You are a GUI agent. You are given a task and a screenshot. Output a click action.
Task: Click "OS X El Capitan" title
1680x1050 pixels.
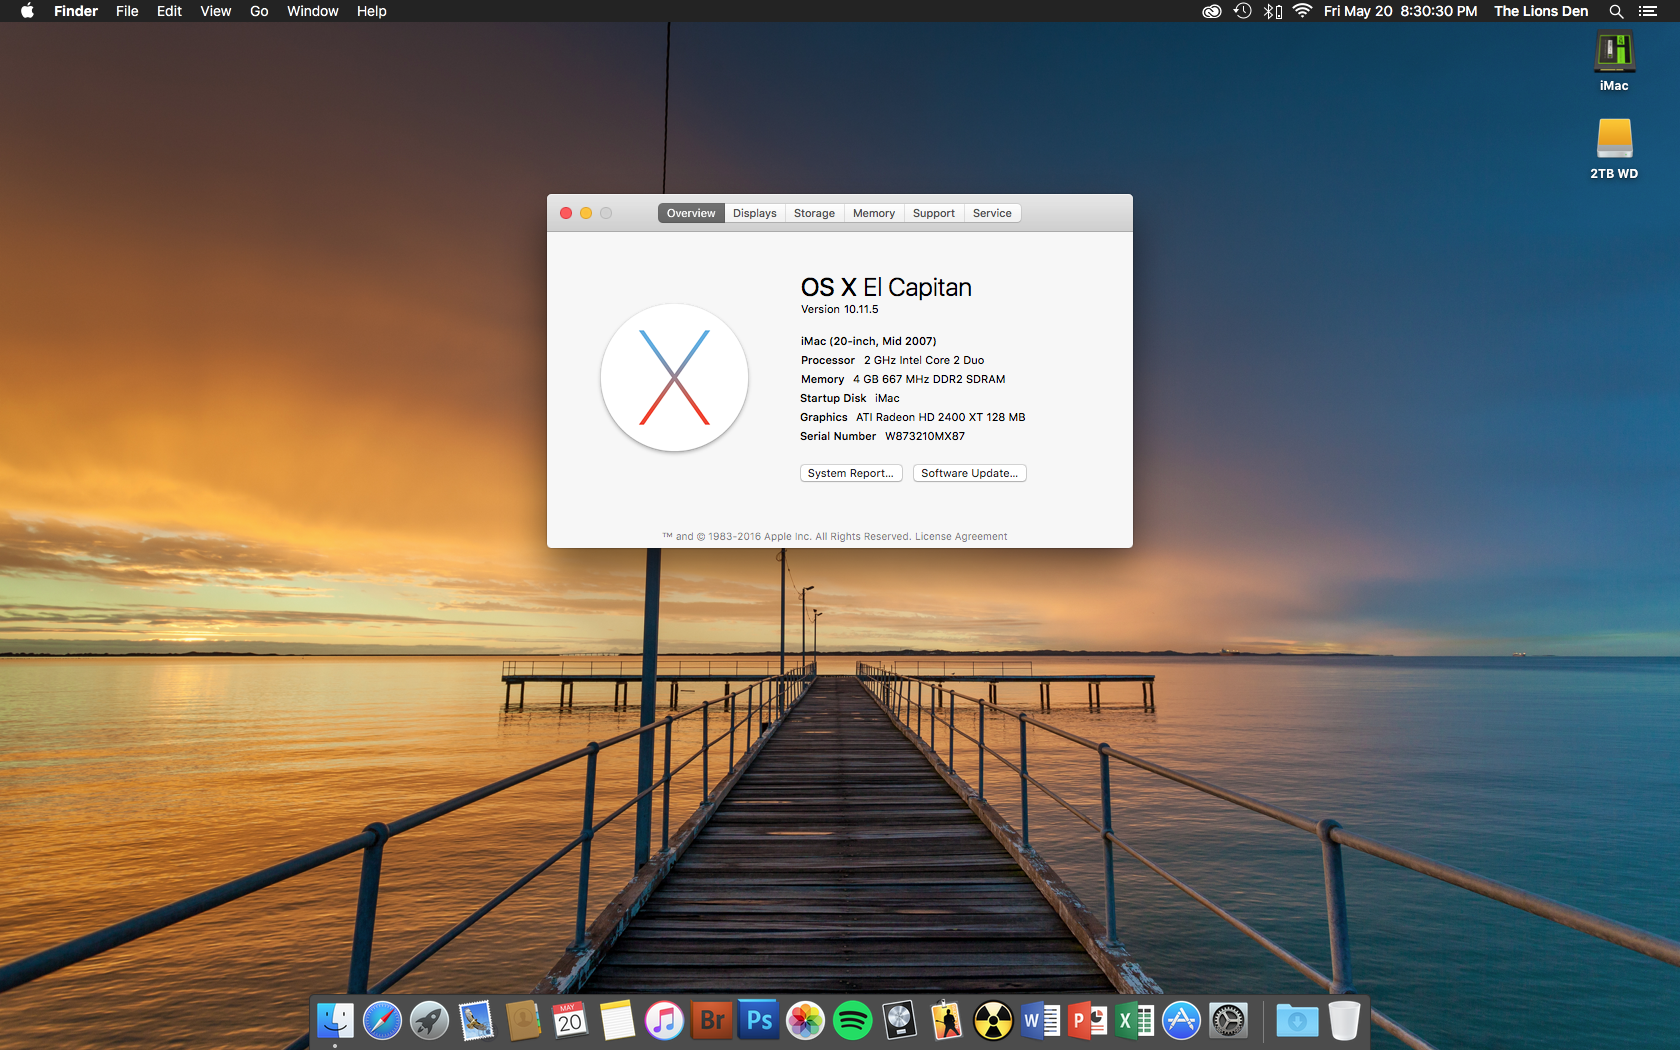886,287
